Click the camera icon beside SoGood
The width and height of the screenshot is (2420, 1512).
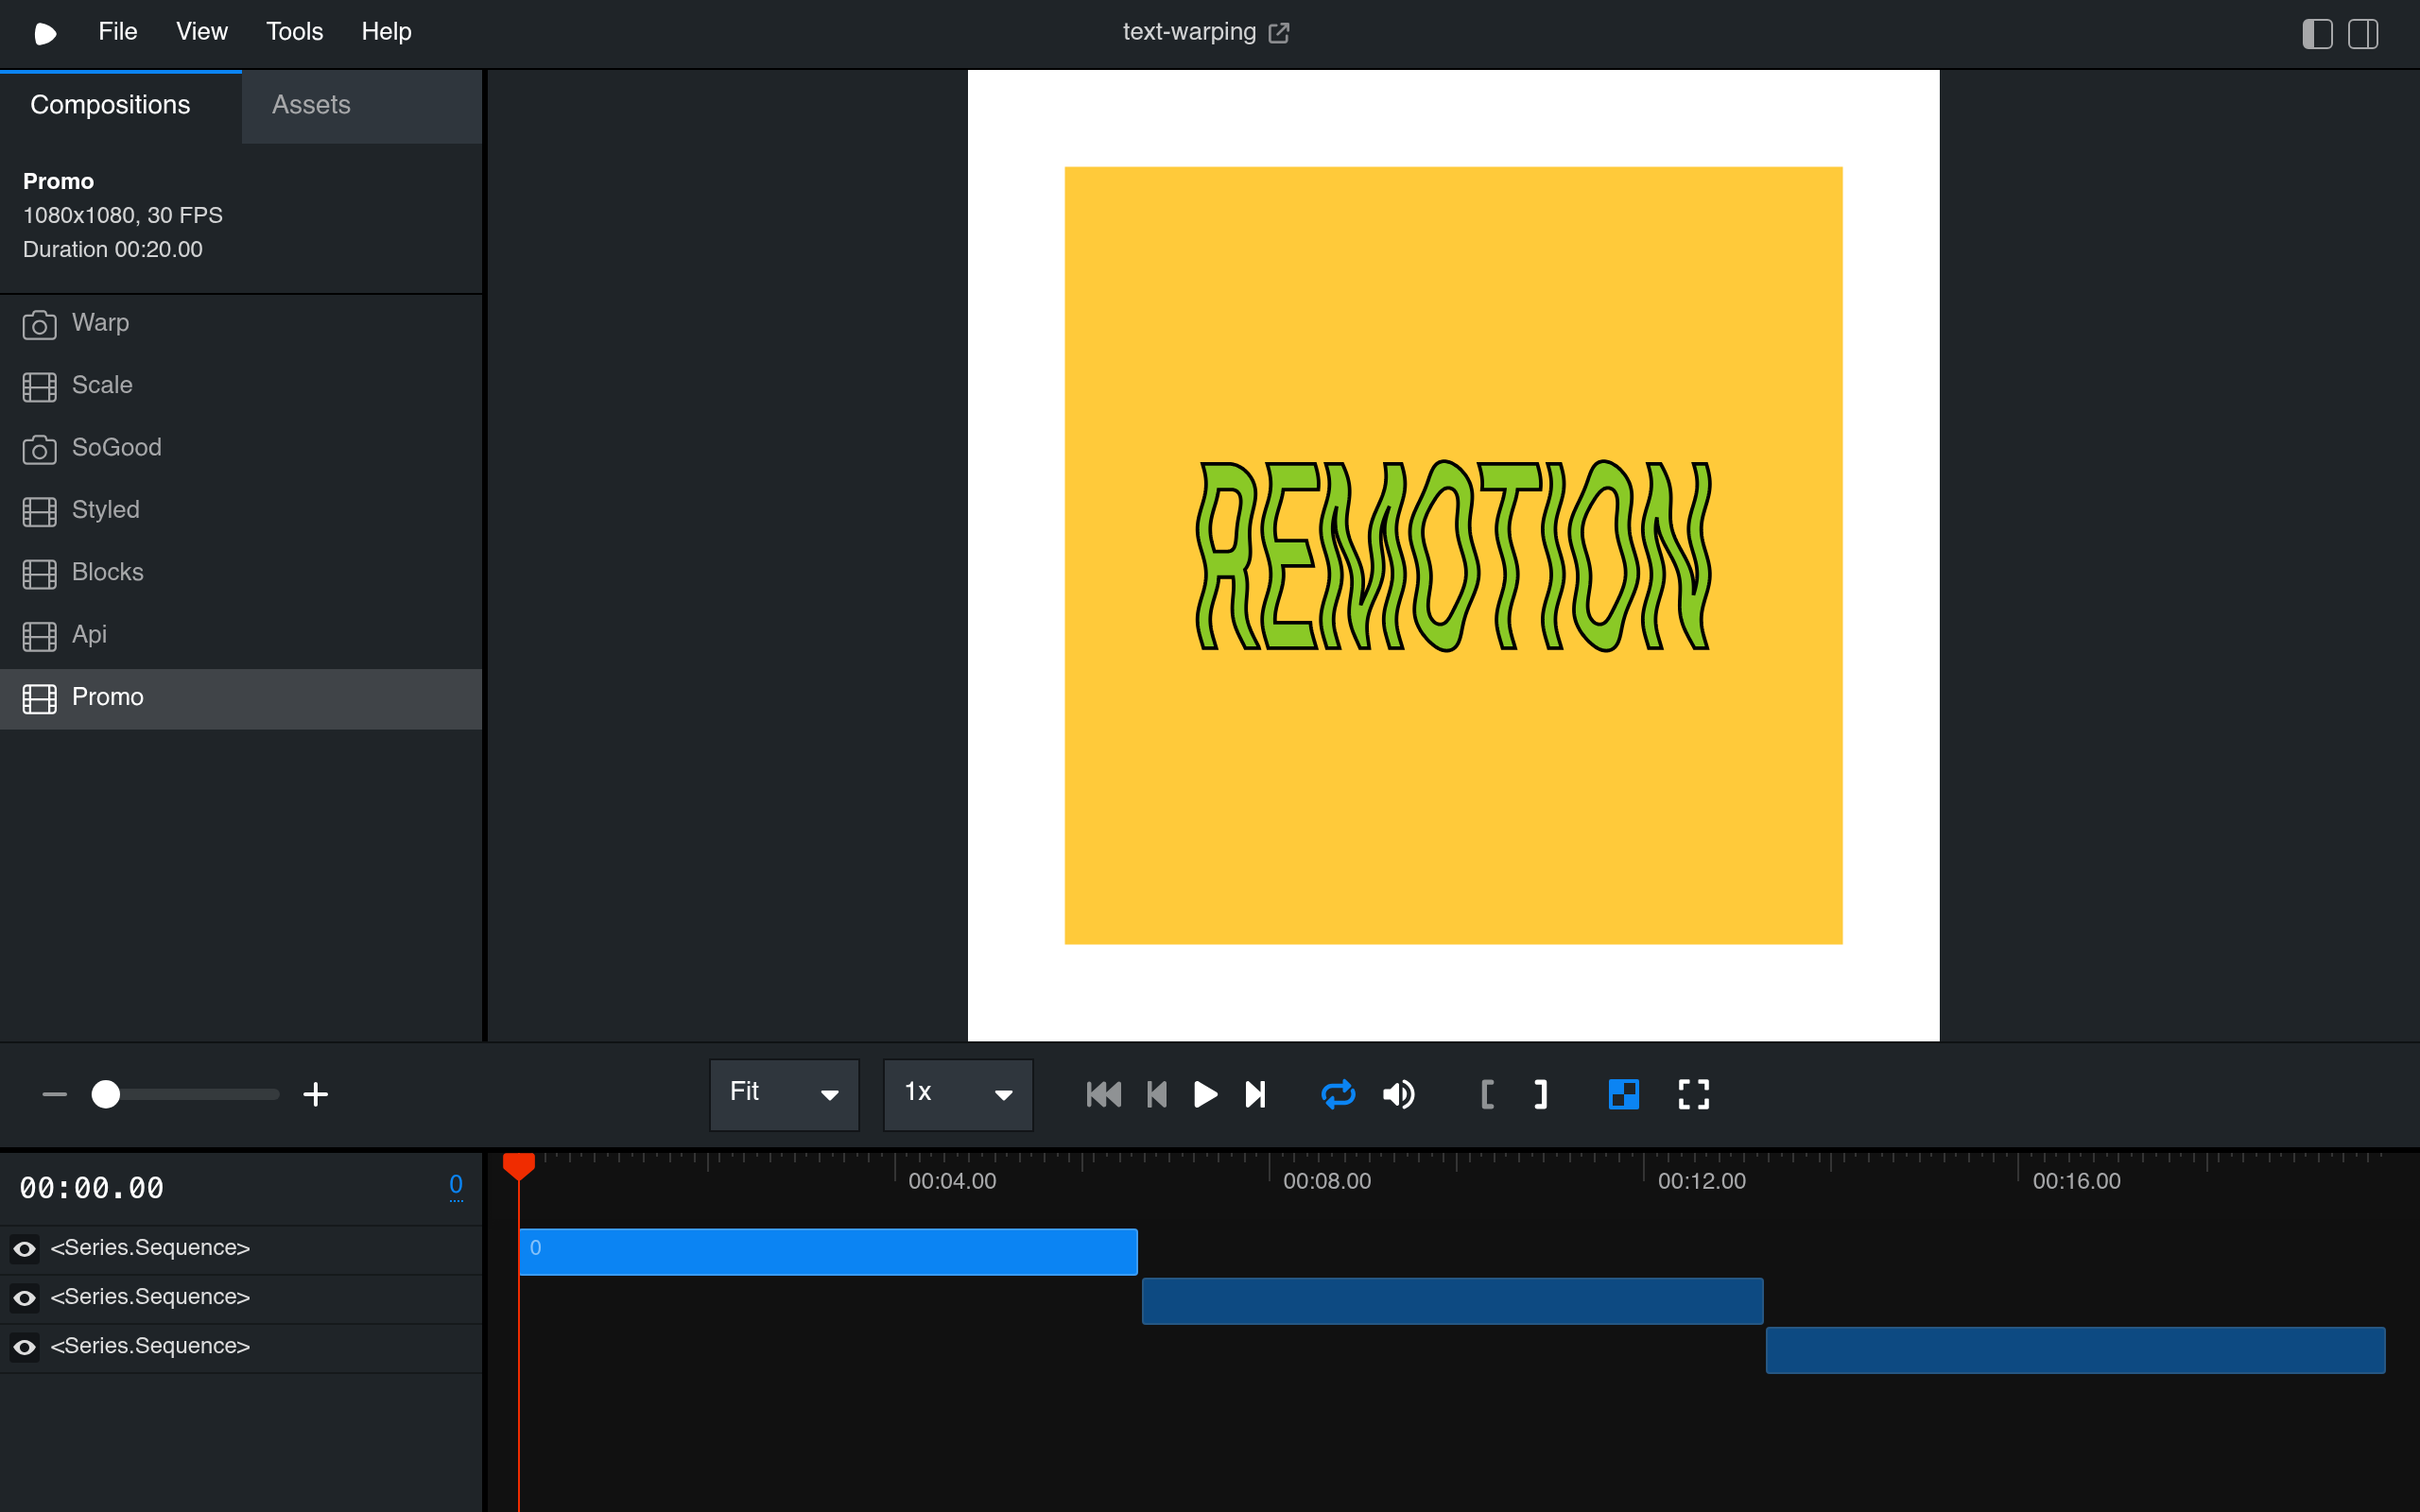tap(39, 449)
